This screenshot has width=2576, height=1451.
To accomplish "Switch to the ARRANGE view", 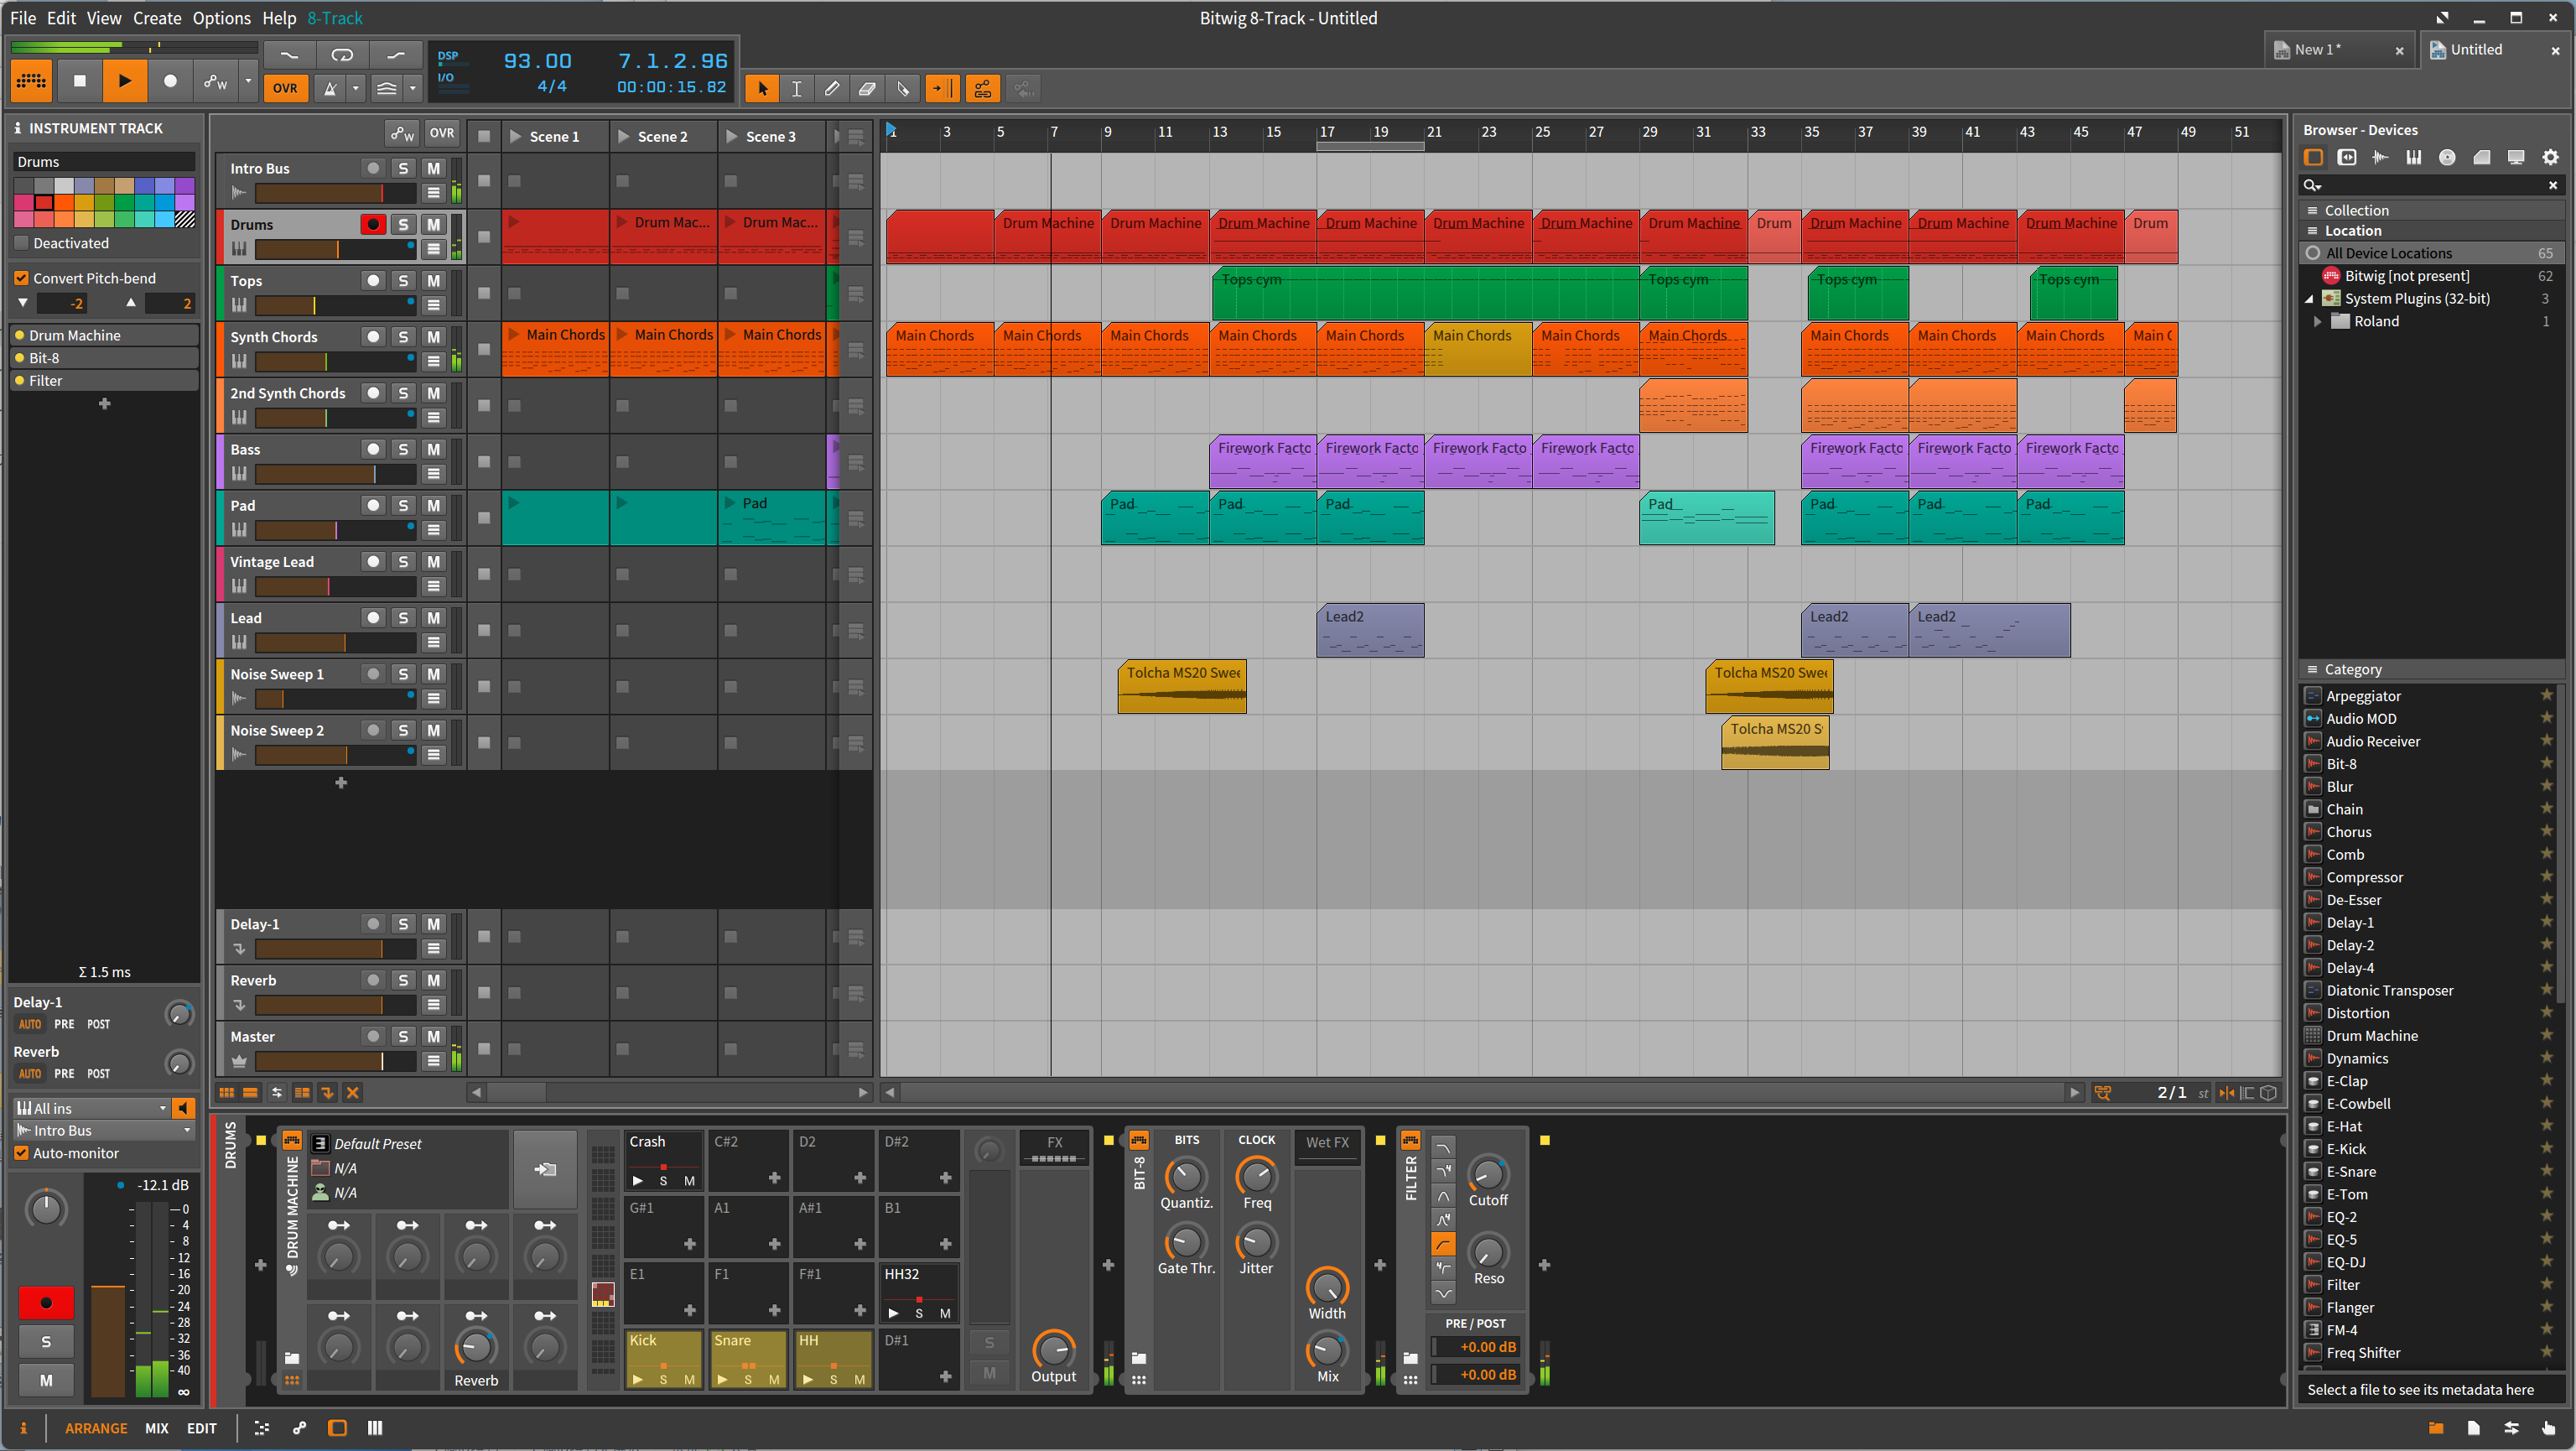I will (x=96, y=1428).
